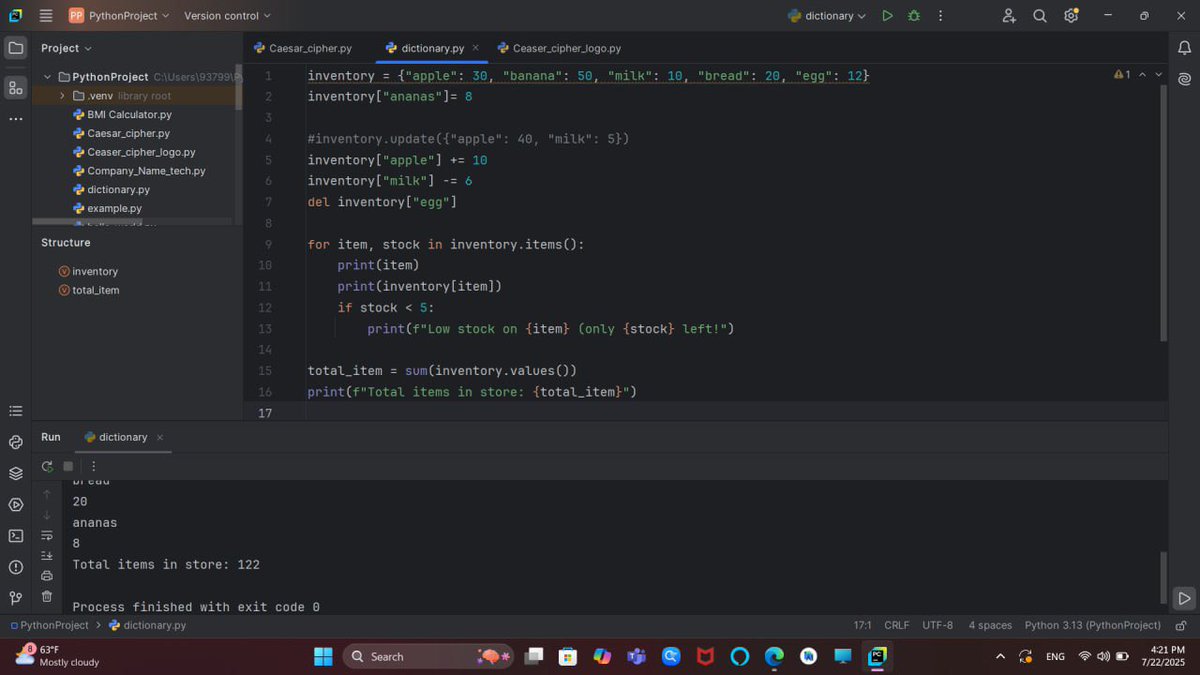Open the Windows Start menu
The image size is (1200, 675).
[323, 656]
